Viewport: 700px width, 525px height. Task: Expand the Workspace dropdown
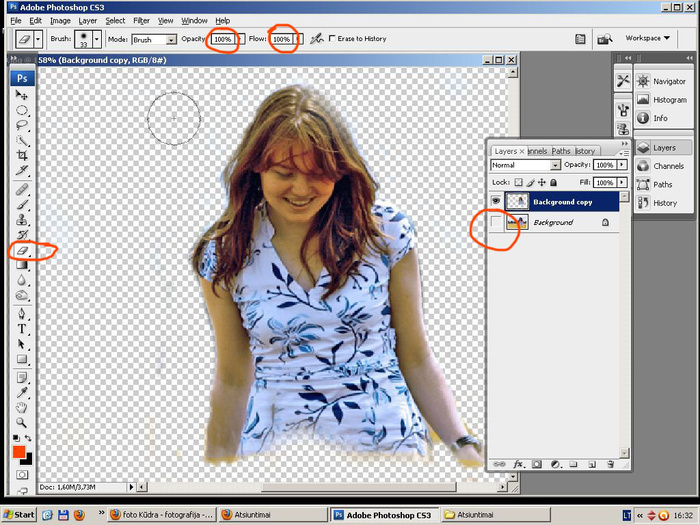(647, 38)
